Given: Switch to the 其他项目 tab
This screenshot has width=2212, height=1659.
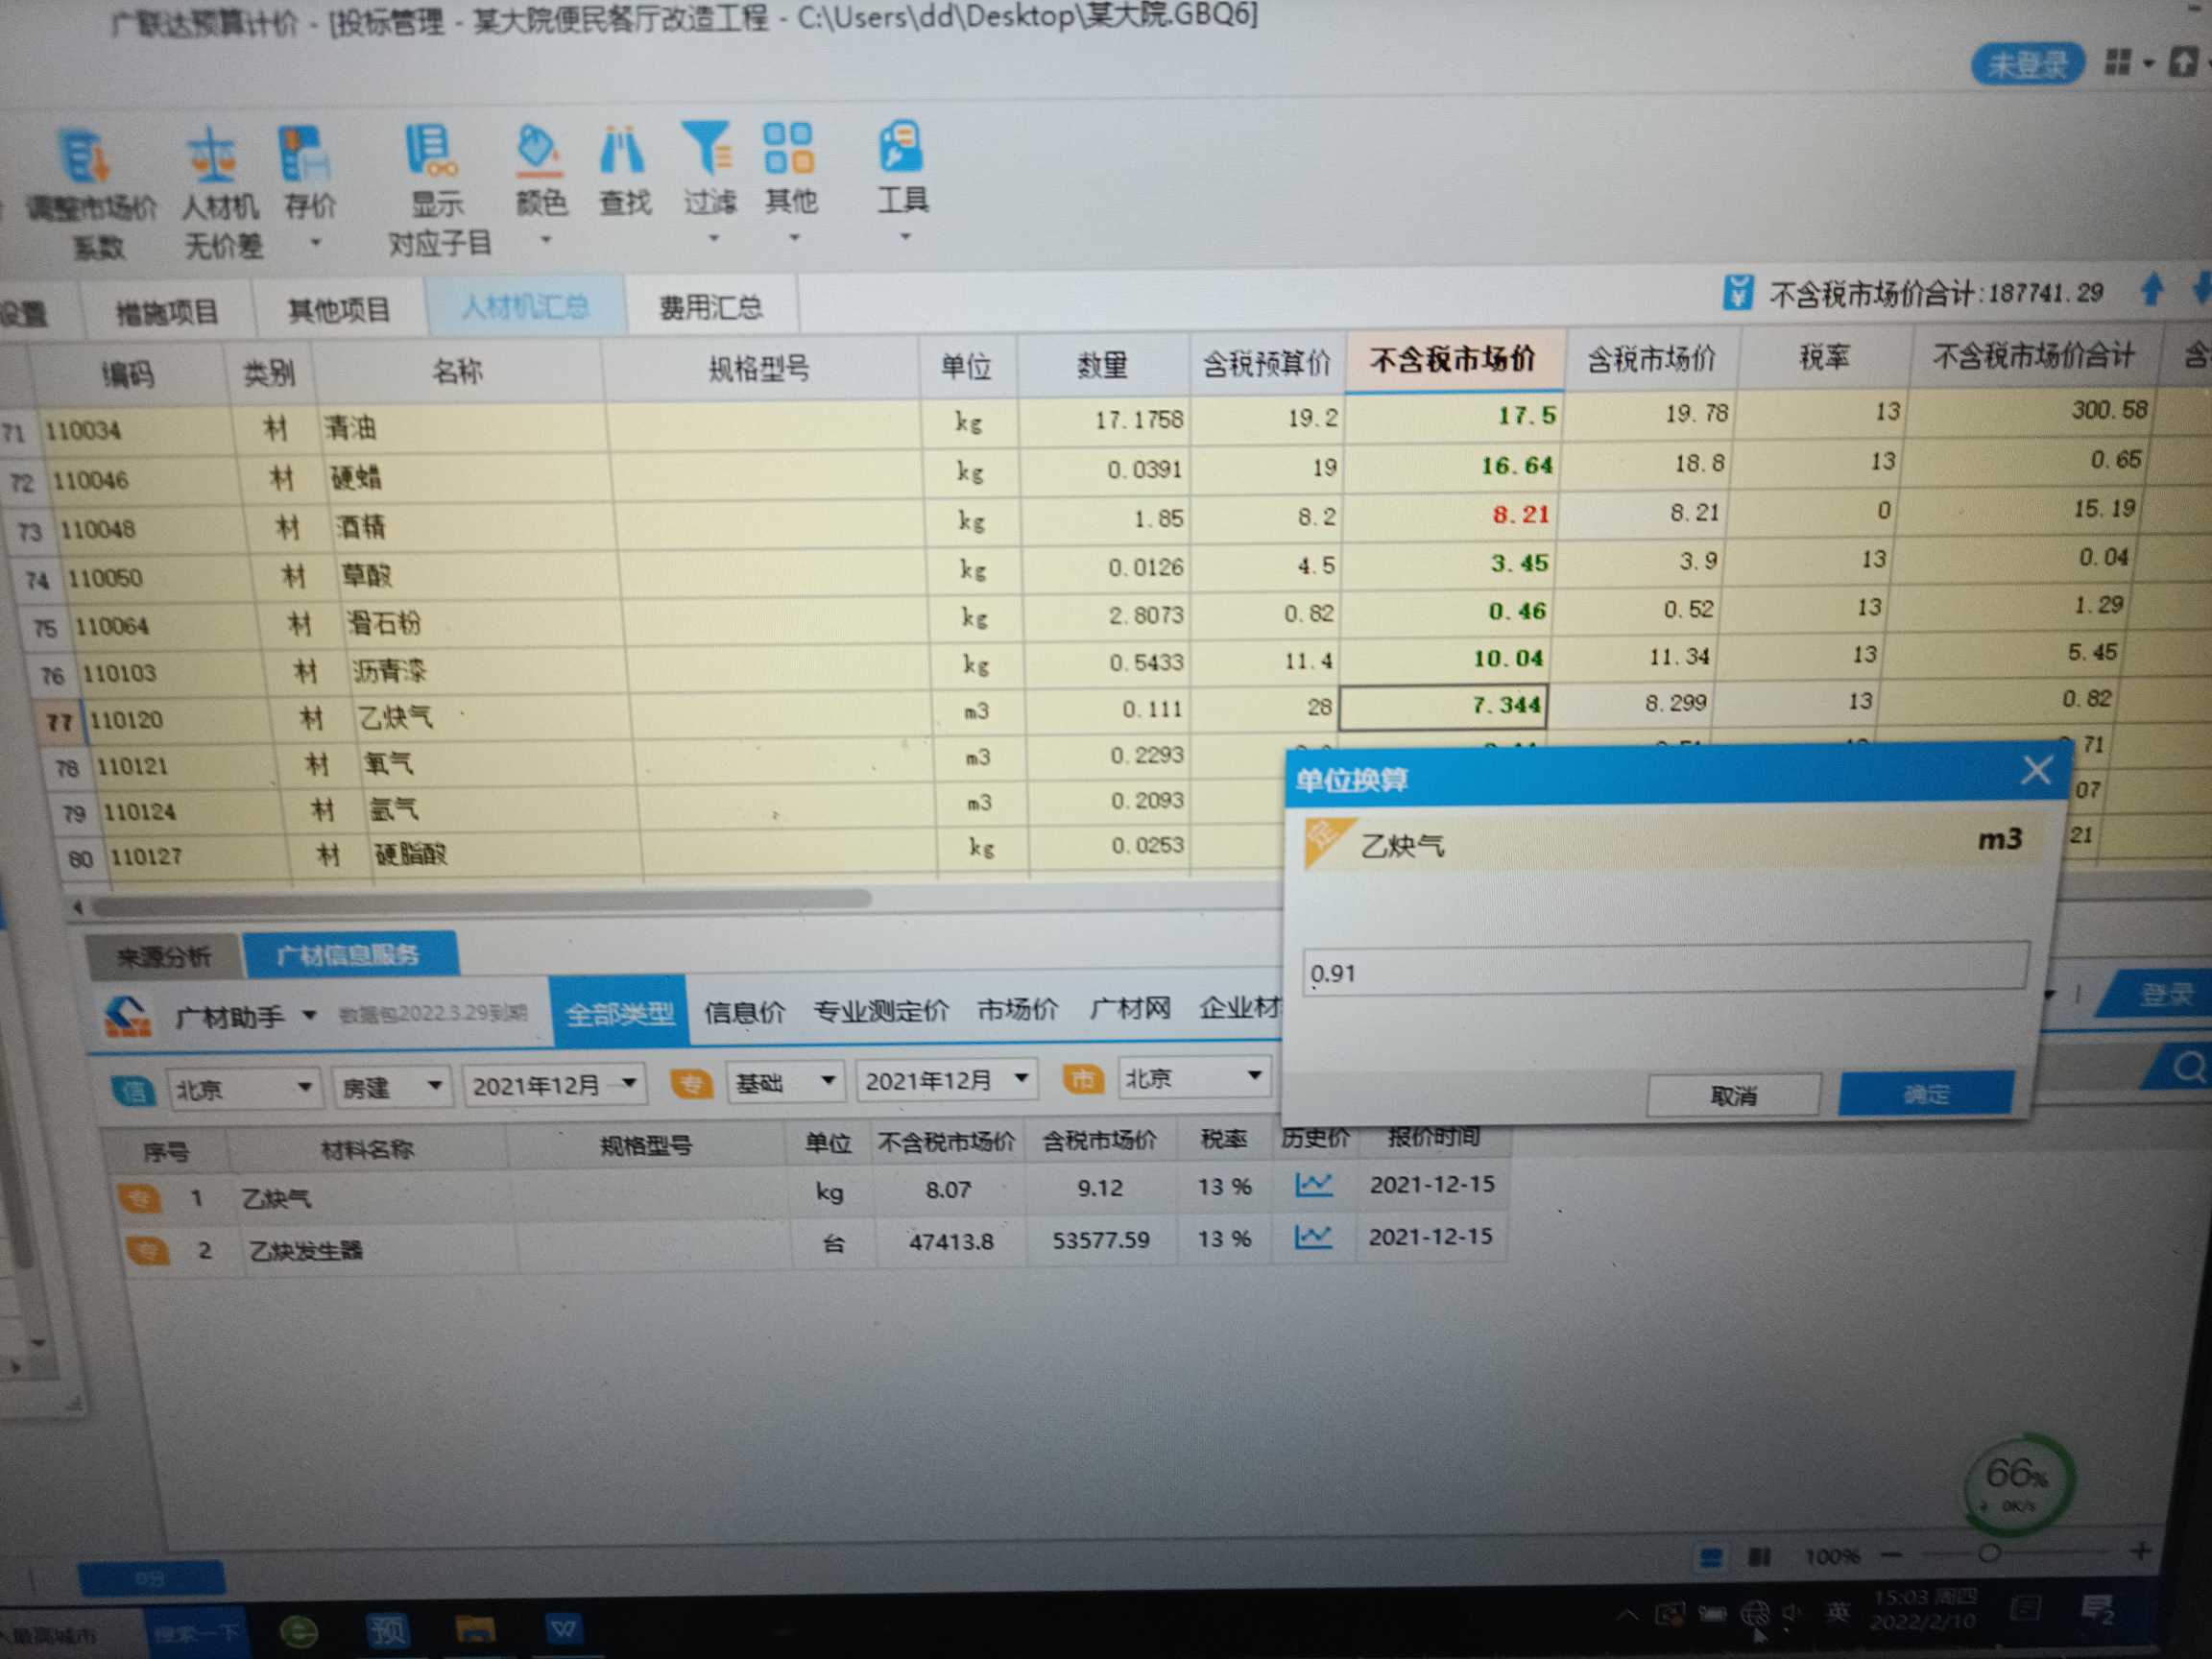Looking at the screenshot, I should coord(339,310).
